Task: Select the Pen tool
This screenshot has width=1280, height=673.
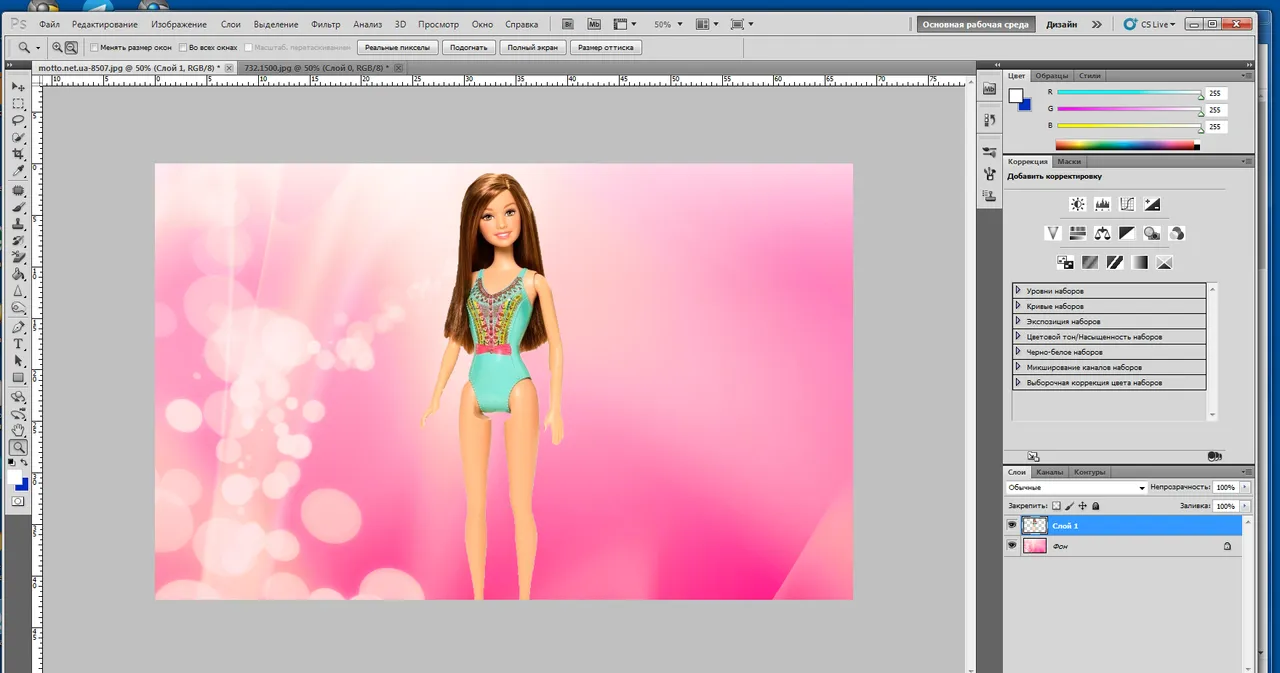Action: (18, 327)
